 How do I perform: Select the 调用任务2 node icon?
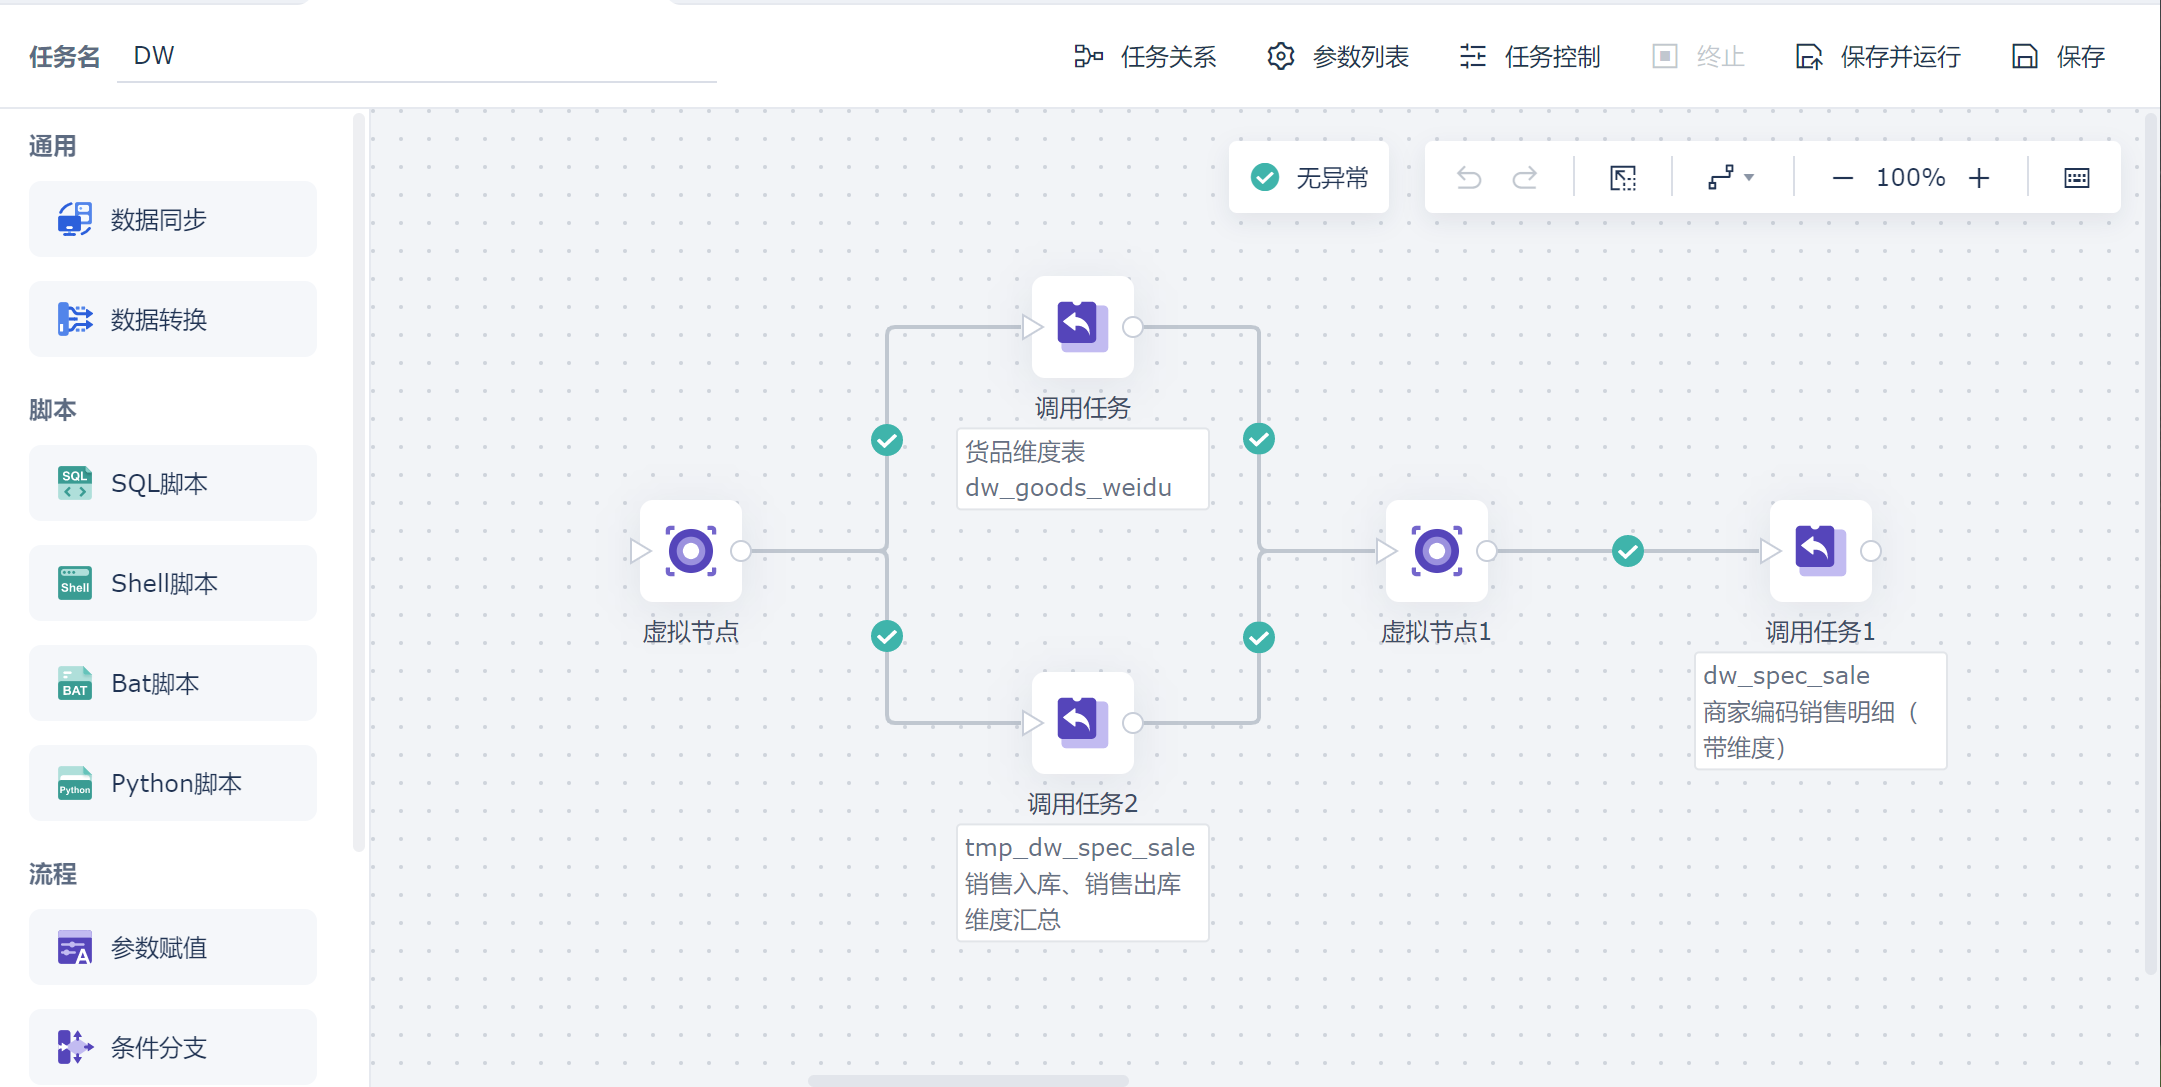tap(1083, 722)
